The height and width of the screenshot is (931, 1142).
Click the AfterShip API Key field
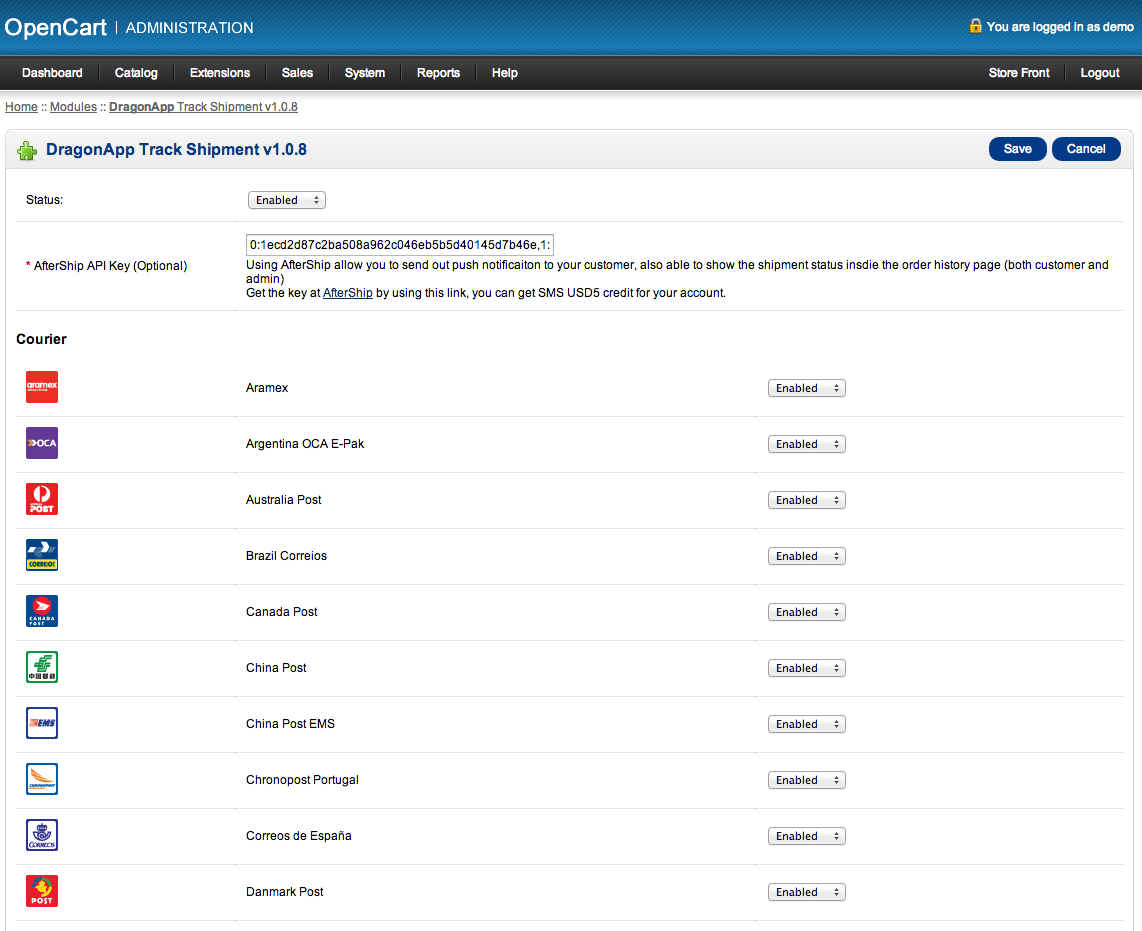pyautogui.click(x=400, y=245)
